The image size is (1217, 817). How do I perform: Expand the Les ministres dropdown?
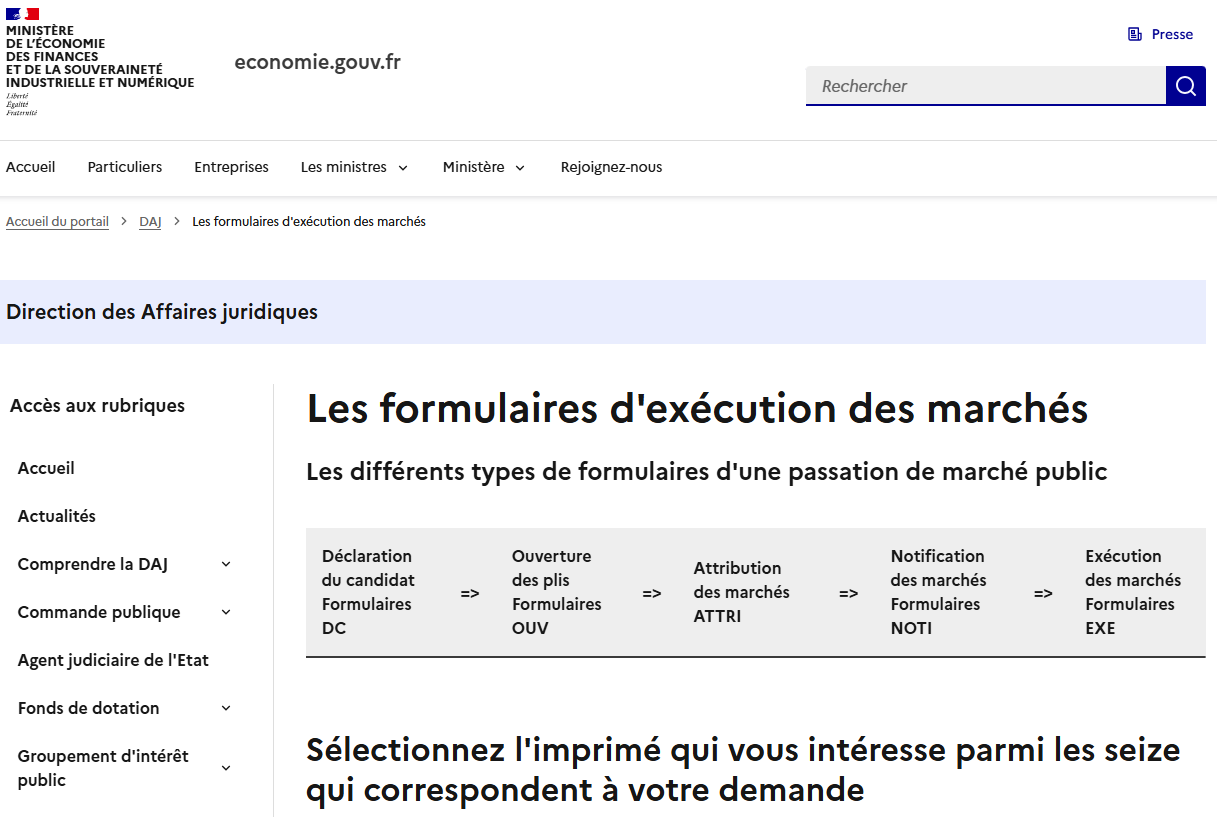click(x=354, y=167)
